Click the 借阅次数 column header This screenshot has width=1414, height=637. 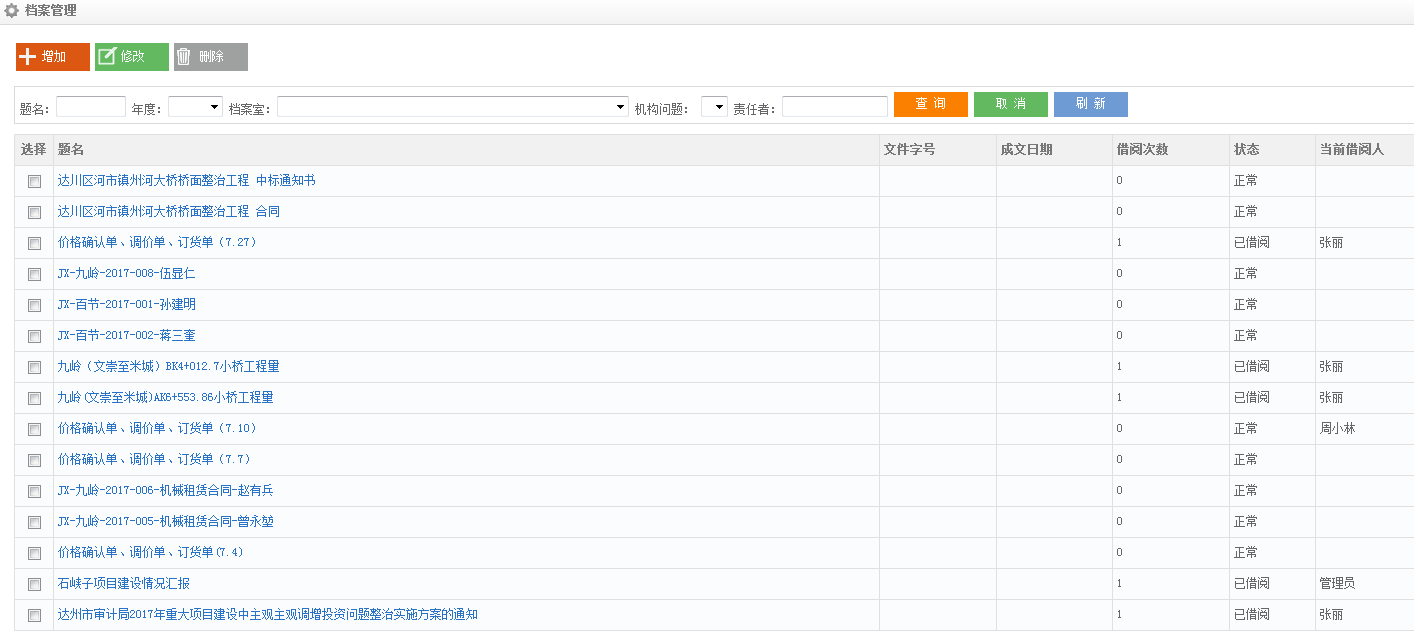point(1142,150)
